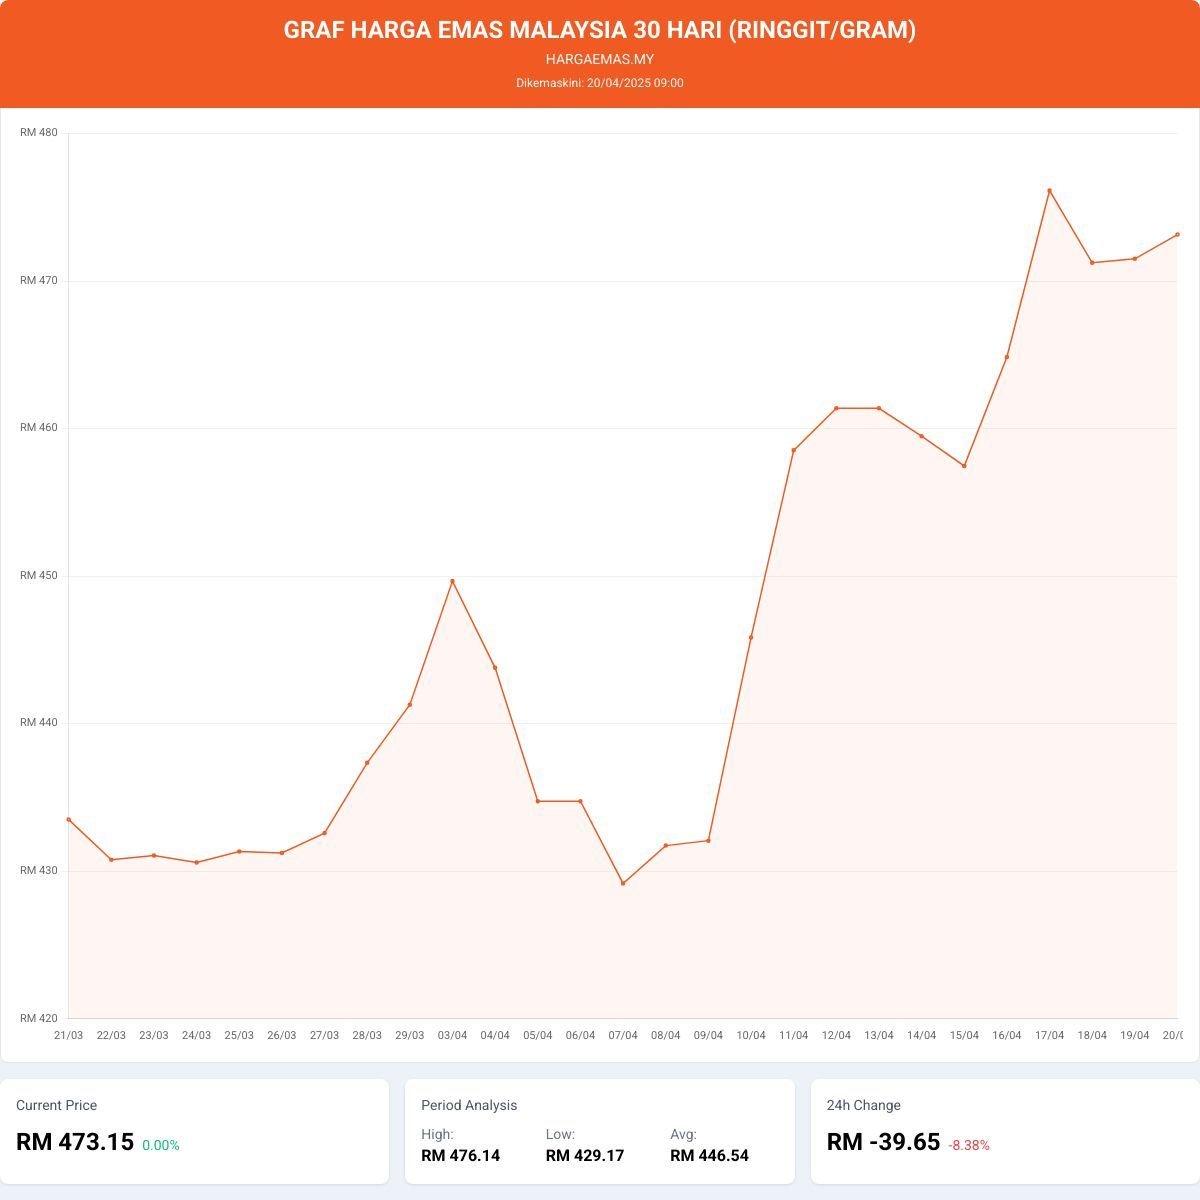The width and height of the screenshot is (1200, 1200).
Task: Click the 24h Change -8.38% percentage
Action: [x=969, y=1145]
